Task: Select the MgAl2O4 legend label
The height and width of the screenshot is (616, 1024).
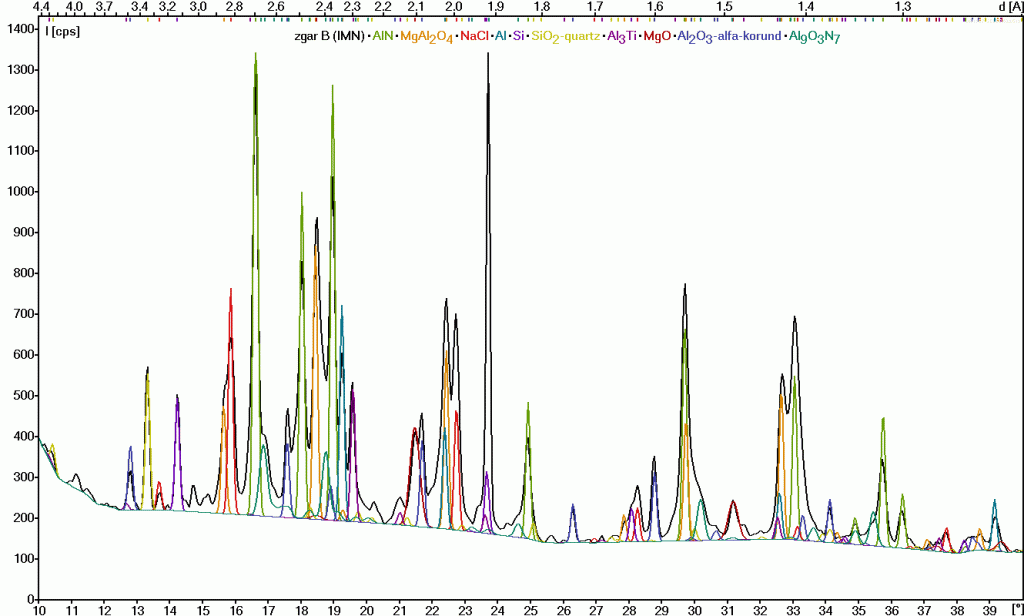Action: click(x=426, y=37)
